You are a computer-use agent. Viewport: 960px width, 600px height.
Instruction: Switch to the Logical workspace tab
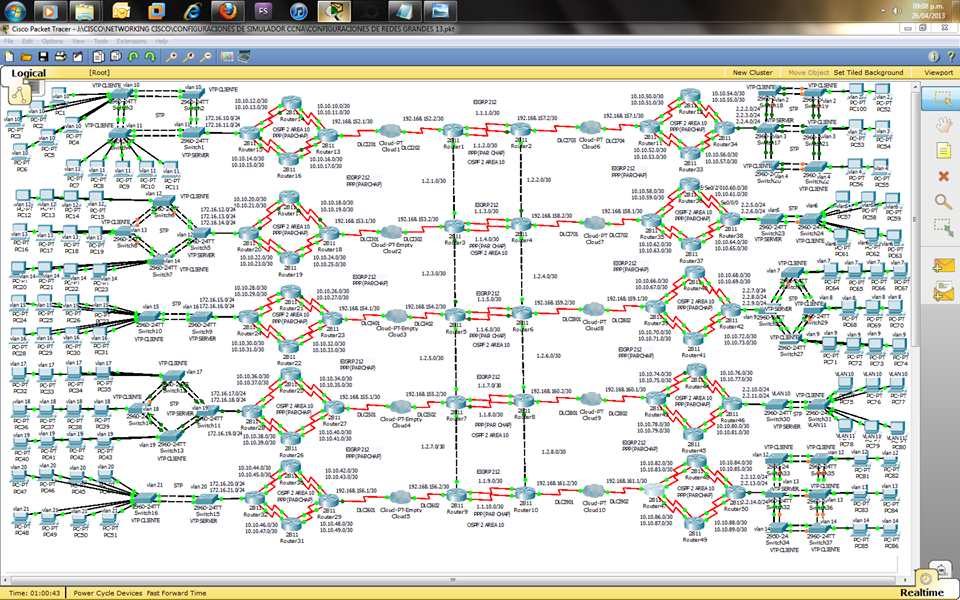tap(30, 73)
